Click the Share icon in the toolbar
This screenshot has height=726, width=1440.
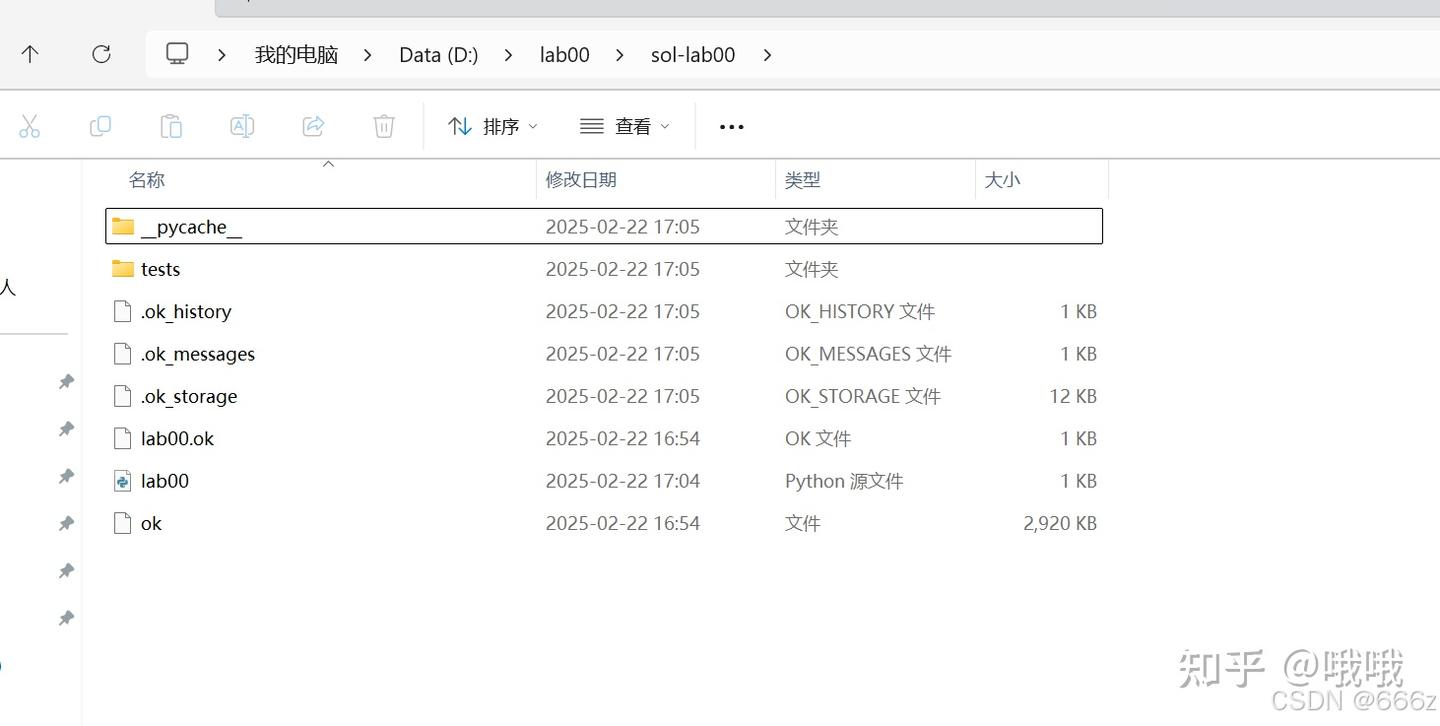pos(313,126)
